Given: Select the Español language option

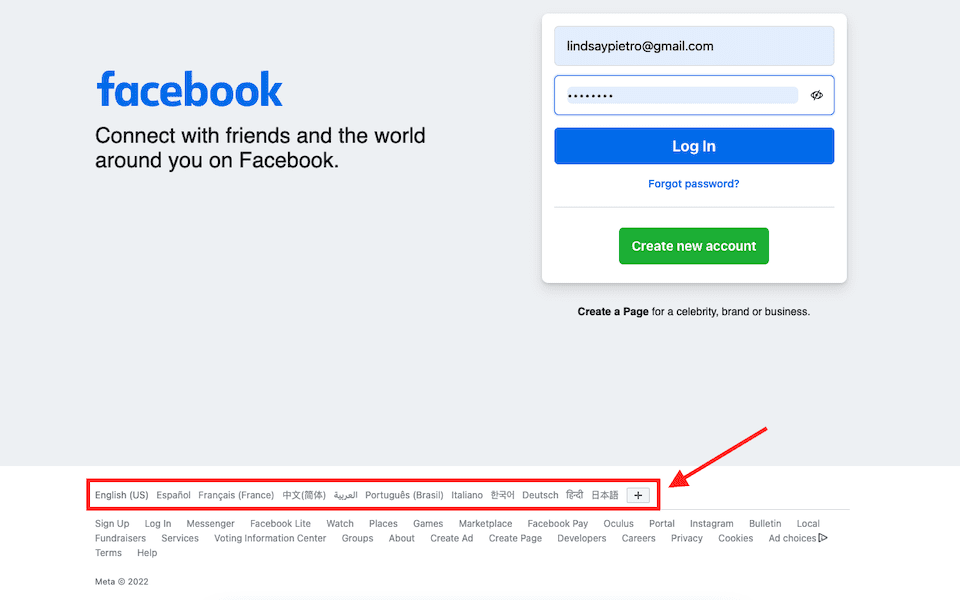Looking at the screenshot, I should click(173, 494).
